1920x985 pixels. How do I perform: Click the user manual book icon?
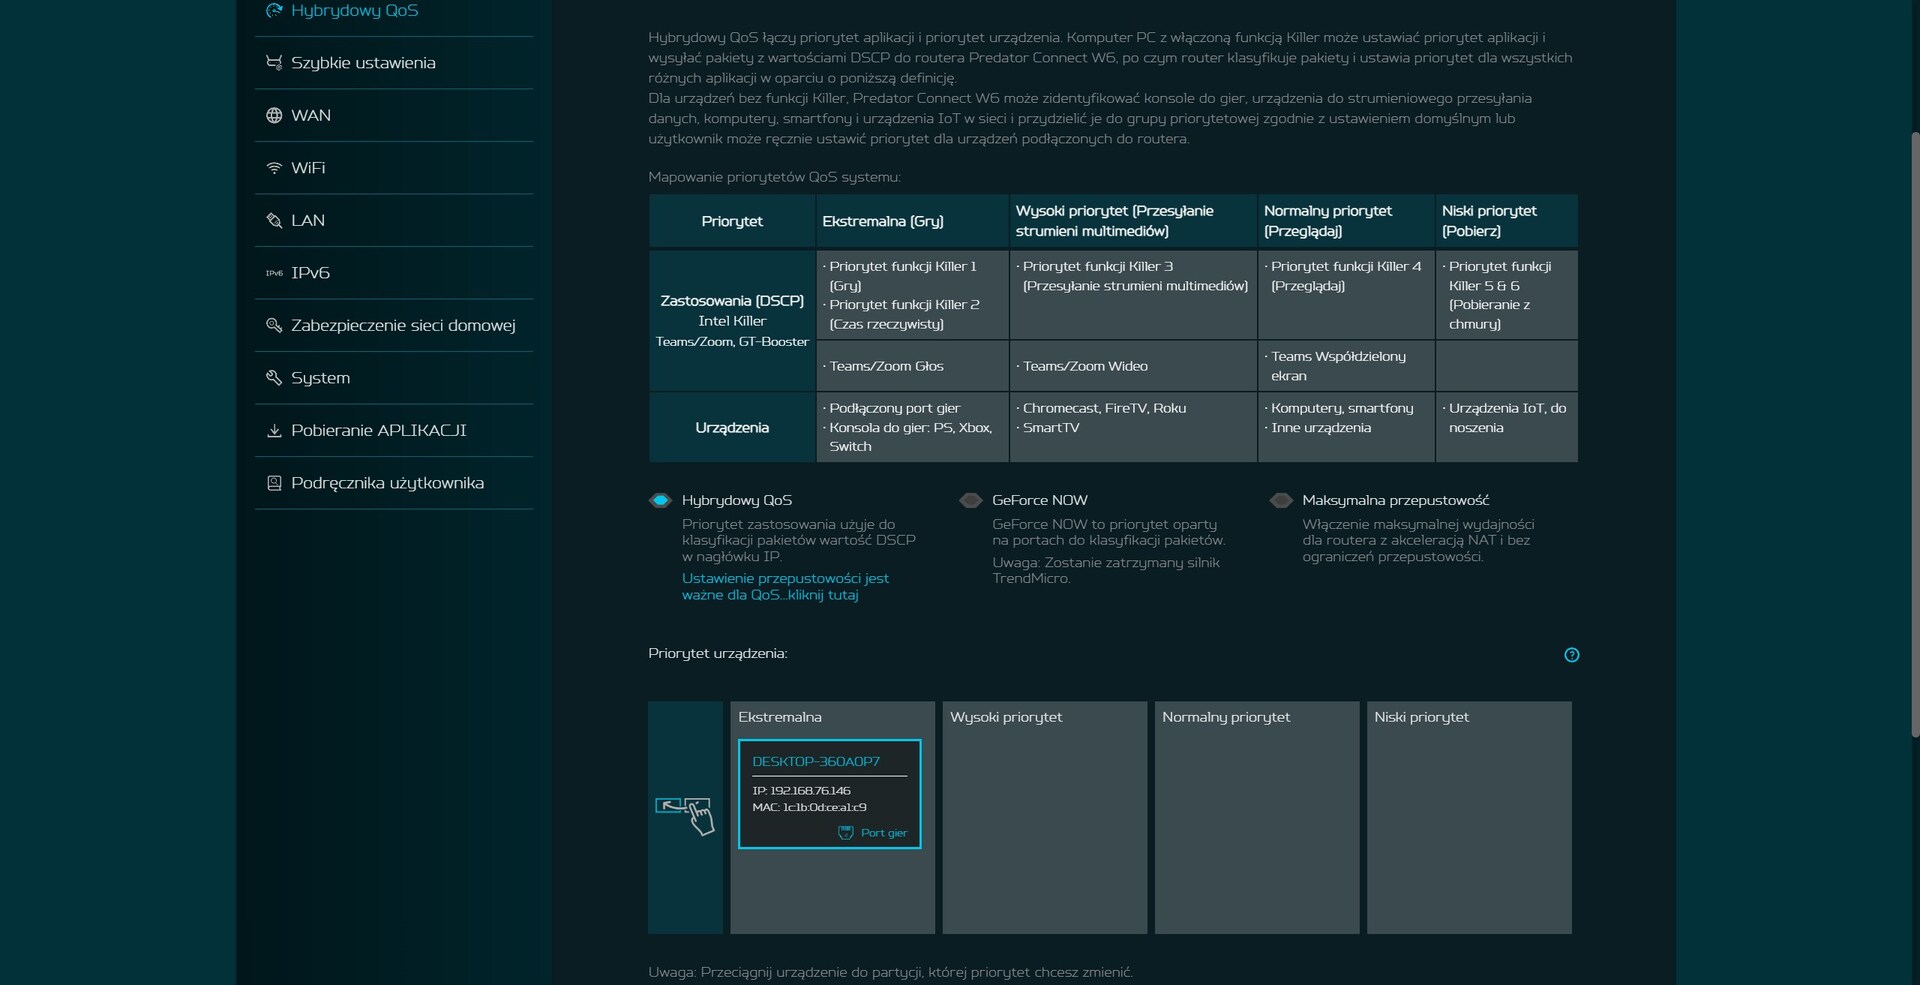click(x=274, y=483)
